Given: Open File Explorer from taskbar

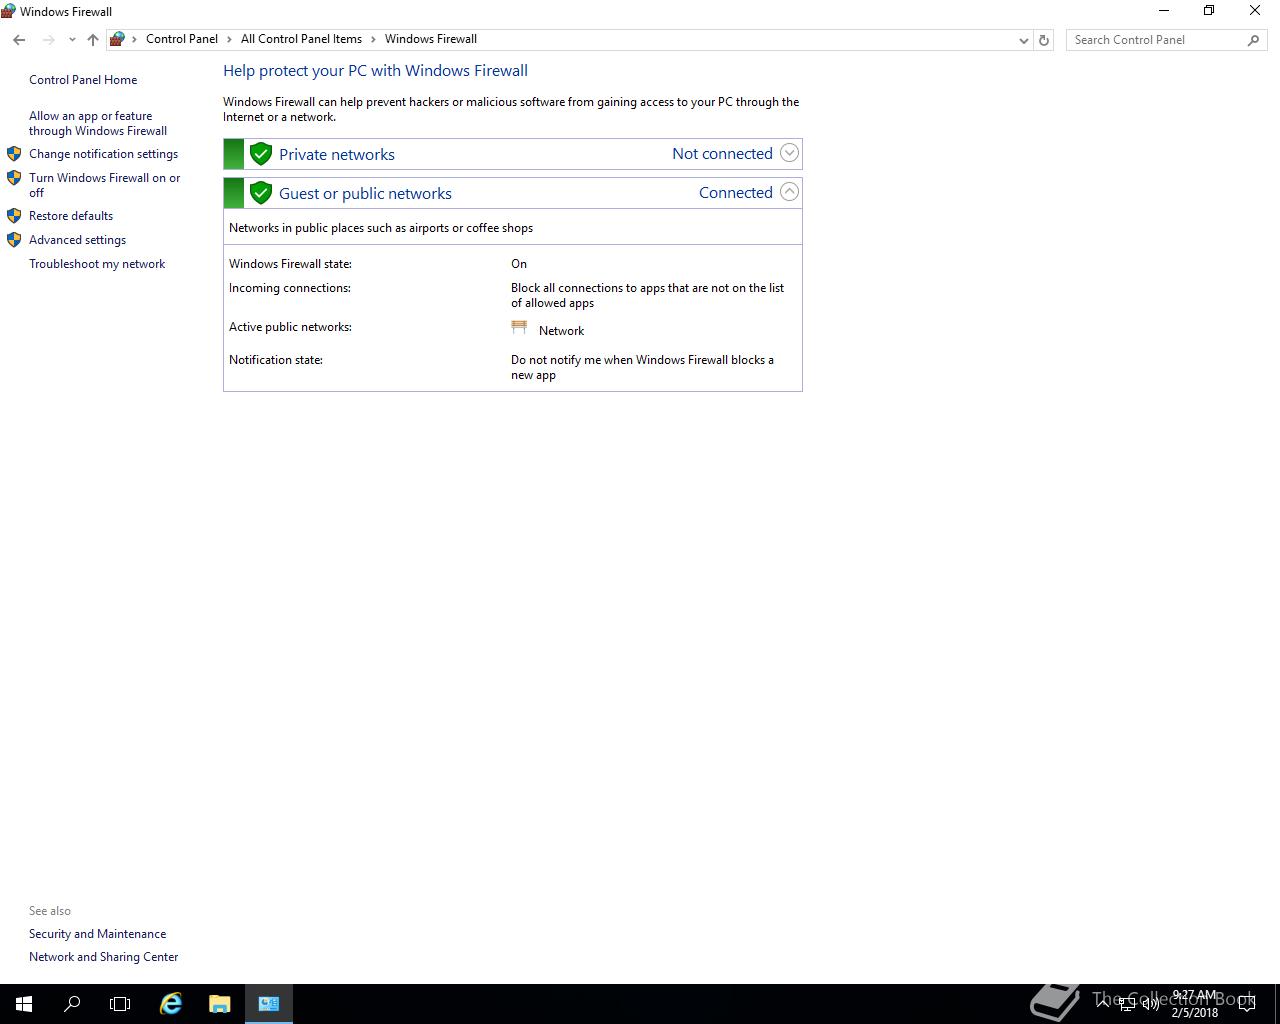Looking at the screenshot, I should [220, 1004].
